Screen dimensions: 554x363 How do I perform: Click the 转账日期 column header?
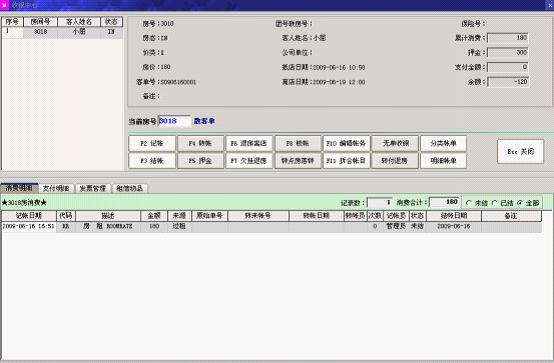pos(317,216)
